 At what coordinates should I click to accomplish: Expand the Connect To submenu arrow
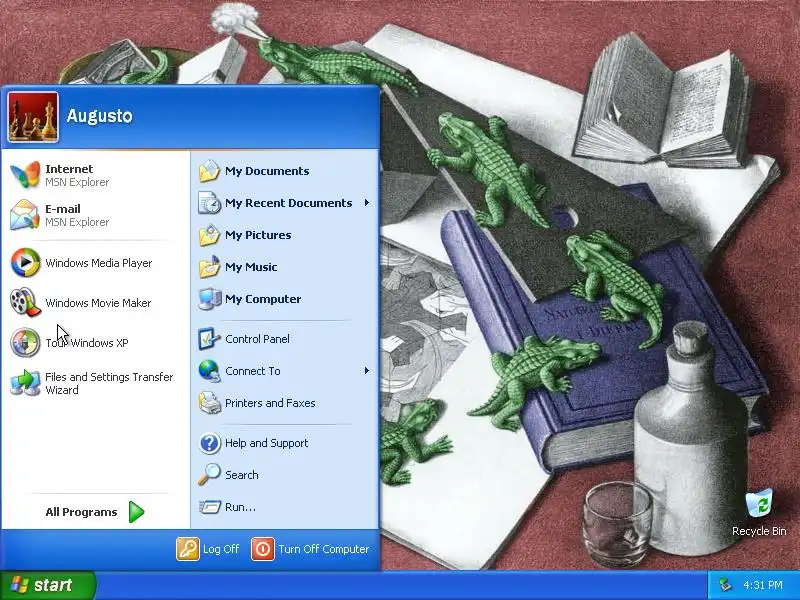(366, 371)
